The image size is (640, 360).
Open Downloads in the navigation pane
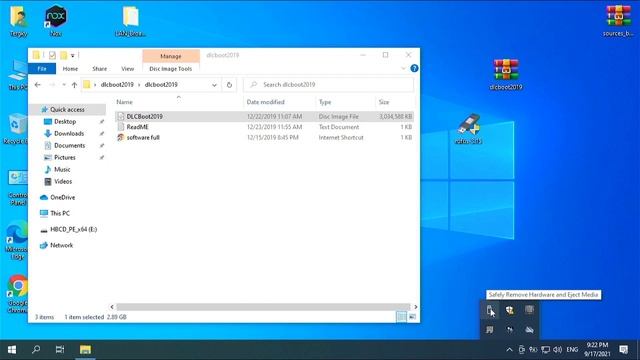coord(69,133)
